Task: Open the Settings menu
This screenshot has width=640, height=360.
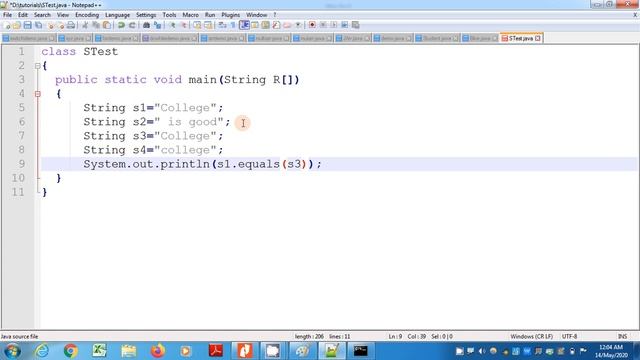Action: pyautogui.click(x=146, y=15)
